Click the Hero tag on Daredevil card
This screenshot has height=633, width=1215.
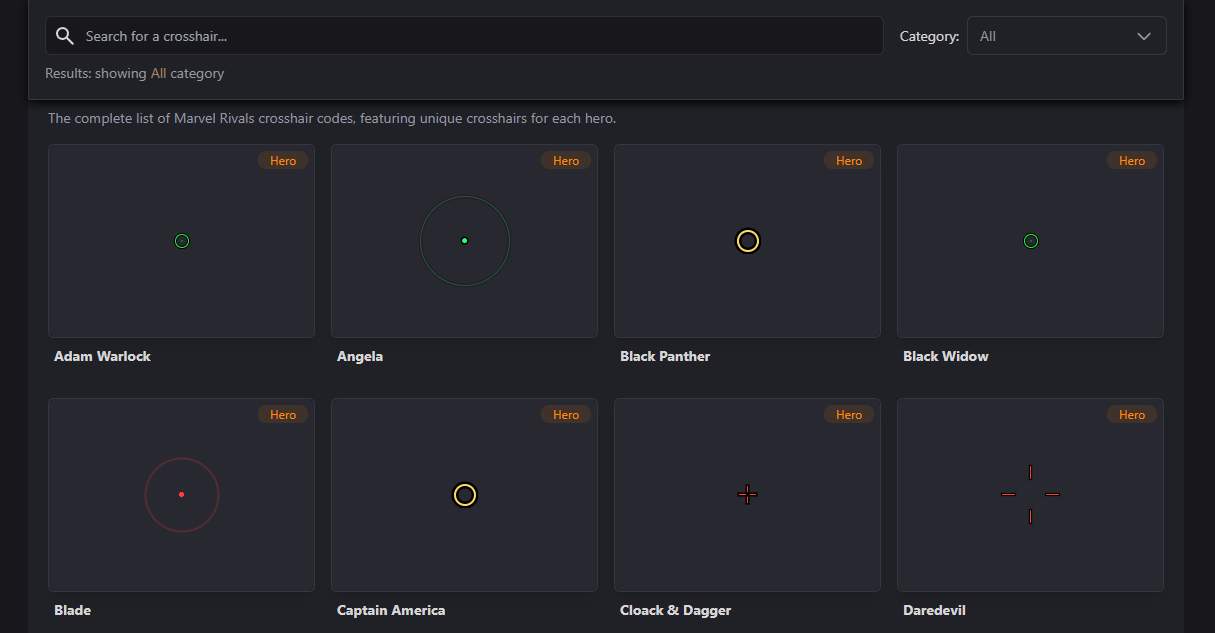coord(1132,415)
